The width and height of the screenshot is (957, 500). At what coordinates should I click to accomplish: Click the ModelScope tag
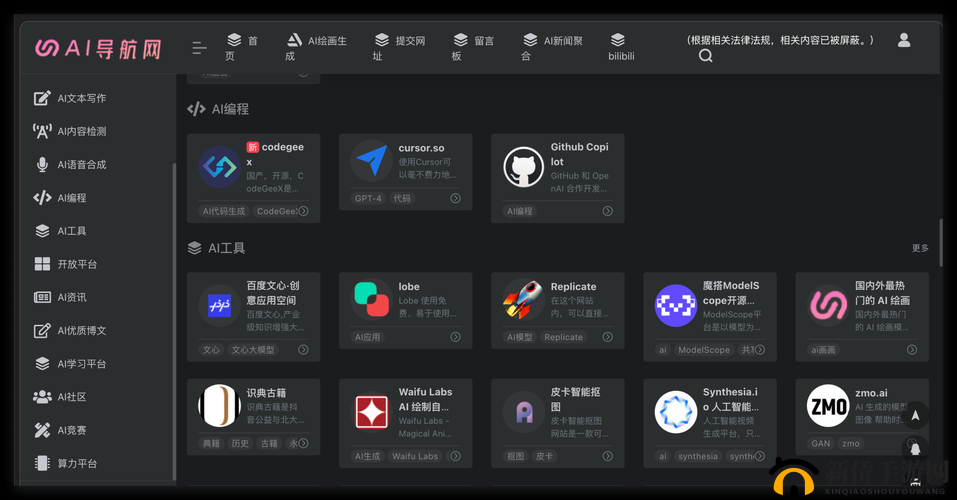coord(704,350)
